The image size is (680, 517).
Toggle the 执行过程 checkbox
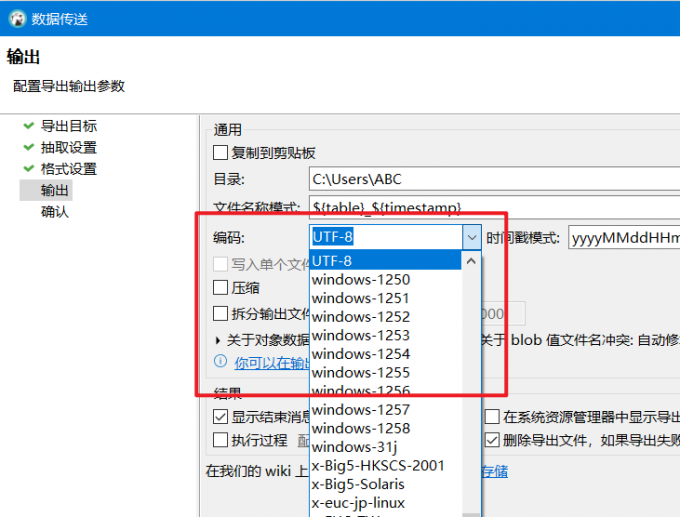[221, 440]
